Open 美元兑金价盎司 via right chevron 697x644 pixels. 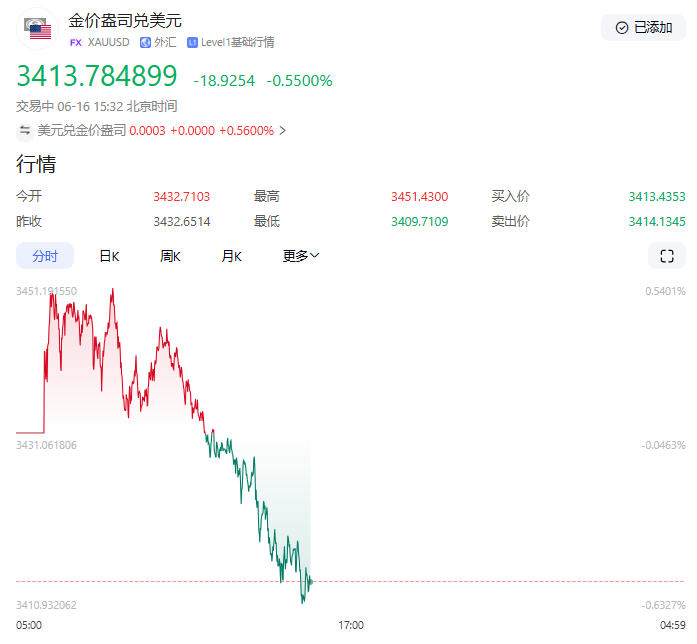(283, 130)
